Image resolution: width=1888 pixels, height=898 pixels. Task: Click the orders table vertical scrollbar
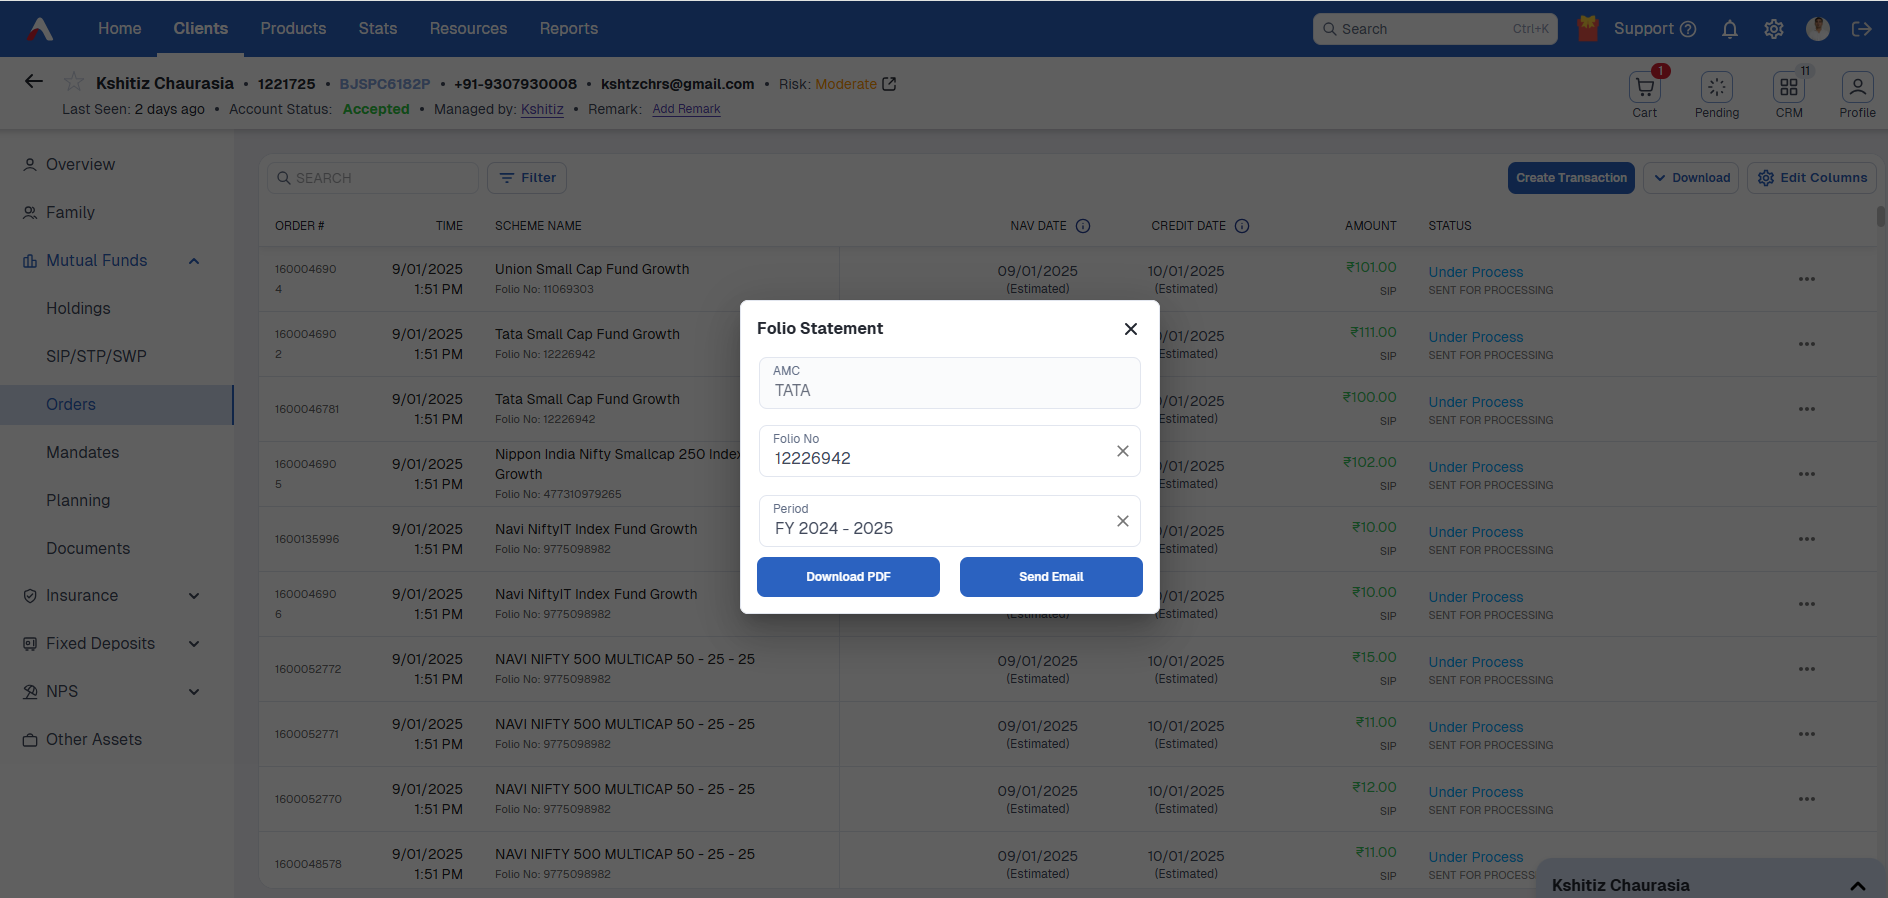[1881, 216]
